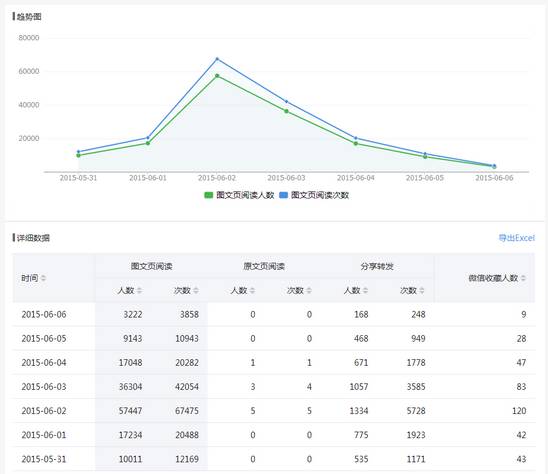The width and height of the screenshot is (548, 474).
Task: Sort table by 时间 column arrow
Action: coord(43,278)
